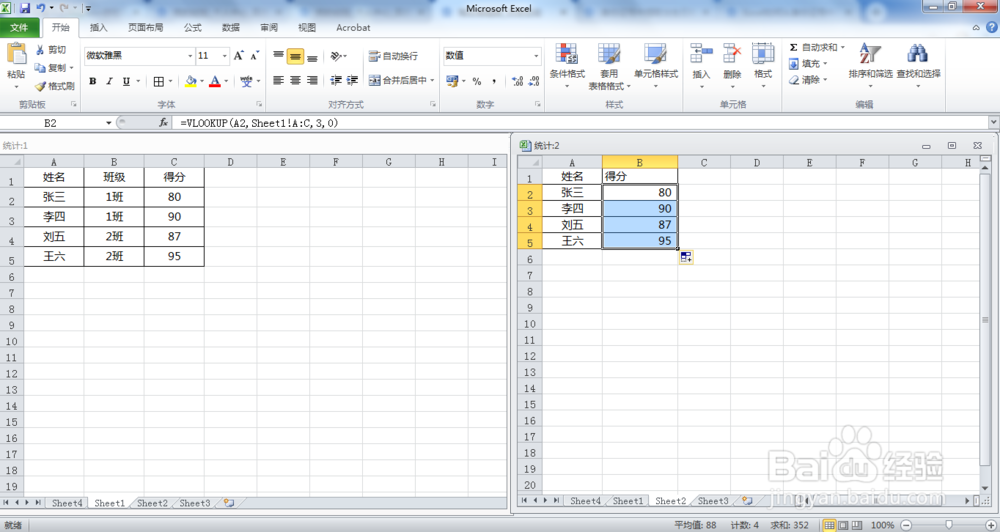Increase decimal places icon
Viewport: 1000px width, 532px height.
(x=518, y=81)
